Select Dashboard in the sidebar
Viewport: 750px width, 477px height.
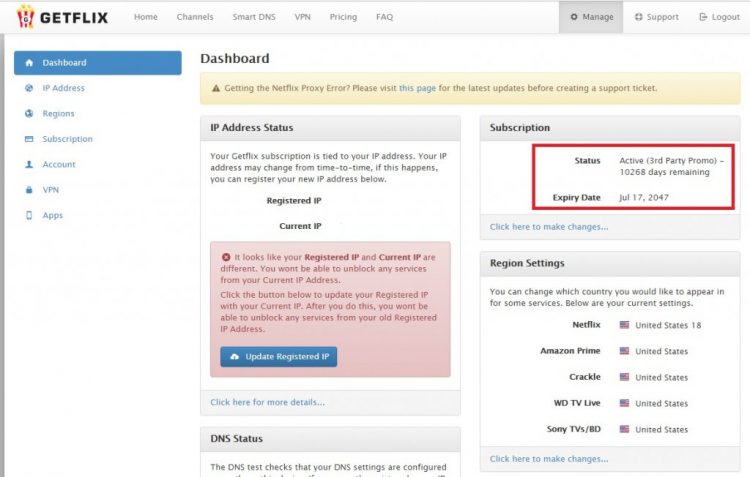point(98,63)
